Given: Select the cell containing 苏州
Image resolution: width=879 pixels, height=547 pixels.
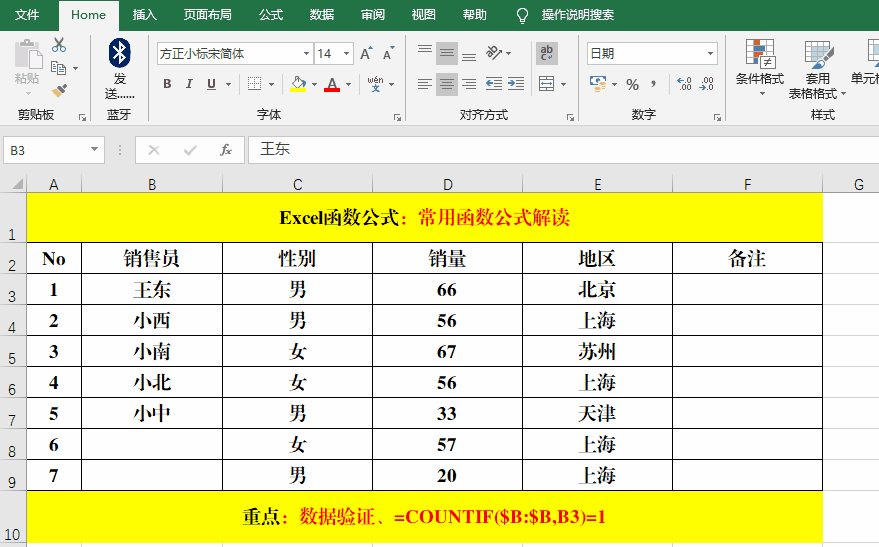Looking at the screenshot, I should click(x=597, y=351).
